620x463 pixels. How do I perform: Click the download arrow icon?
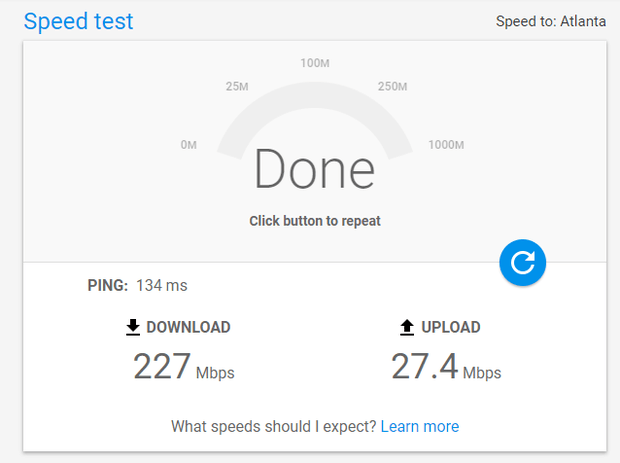133,327
